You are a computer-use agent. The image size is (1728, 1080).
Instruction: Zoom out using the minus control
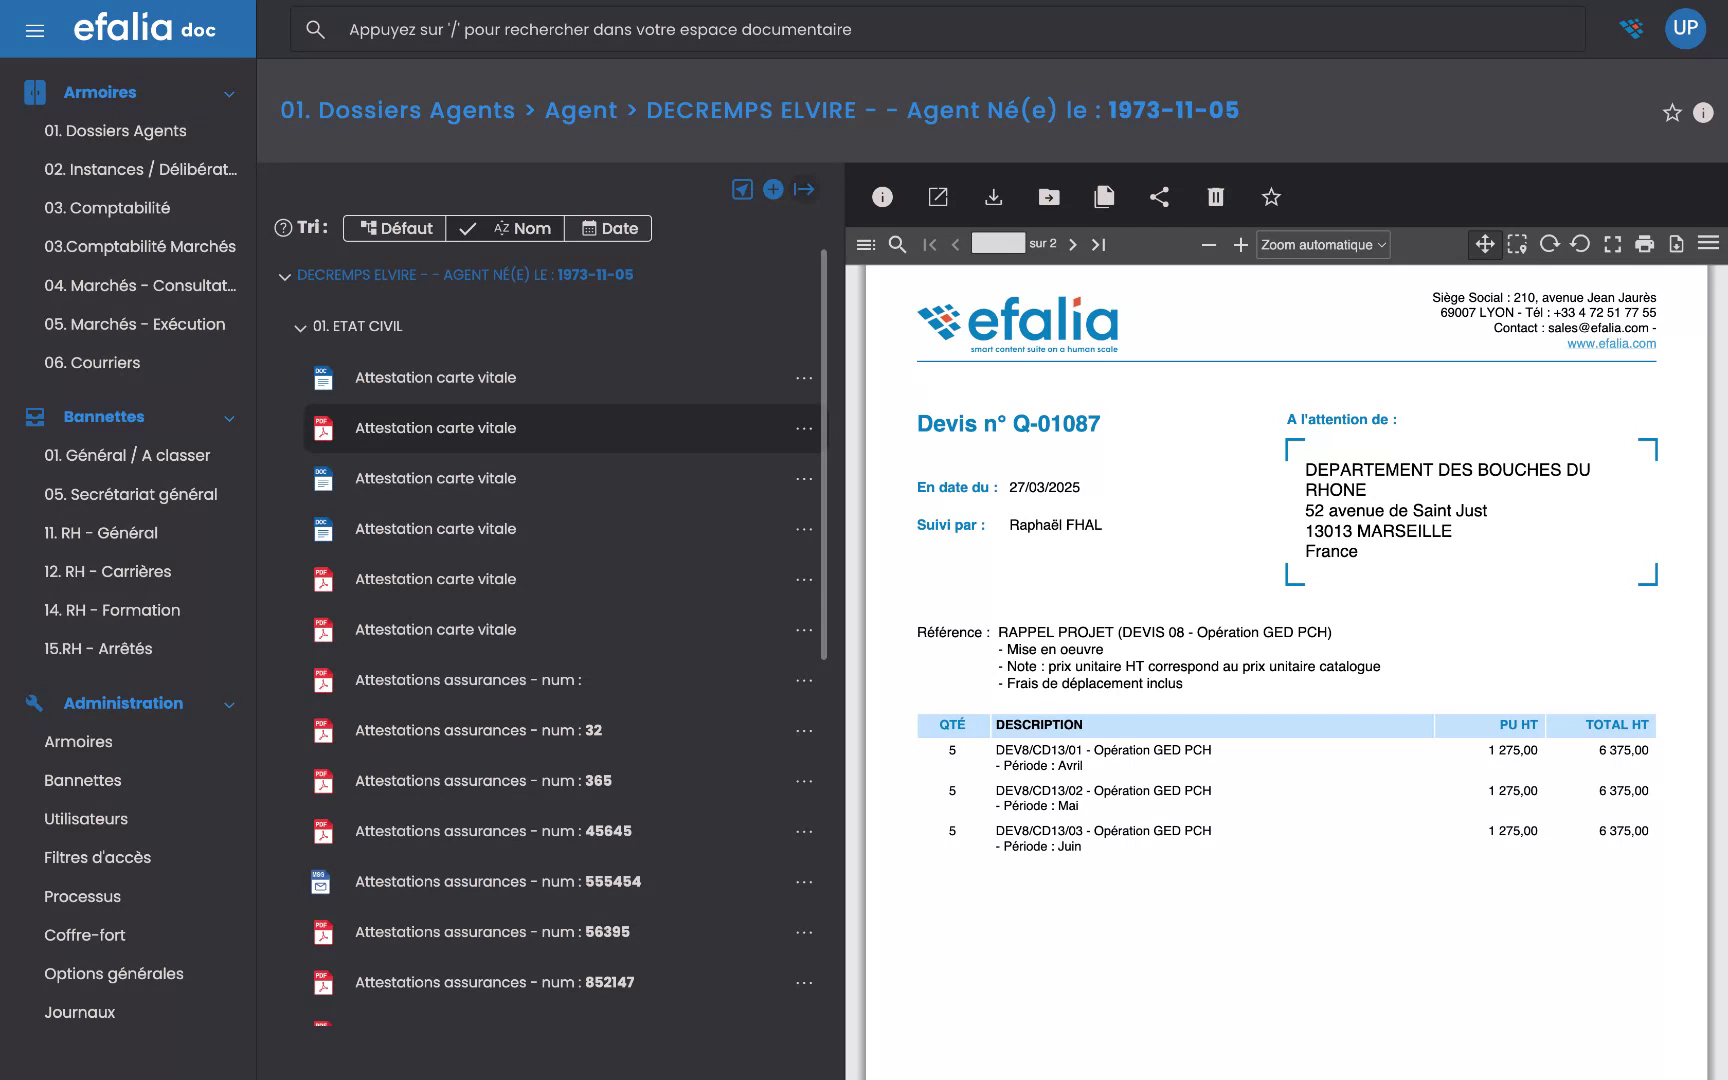click(1209, 244)
